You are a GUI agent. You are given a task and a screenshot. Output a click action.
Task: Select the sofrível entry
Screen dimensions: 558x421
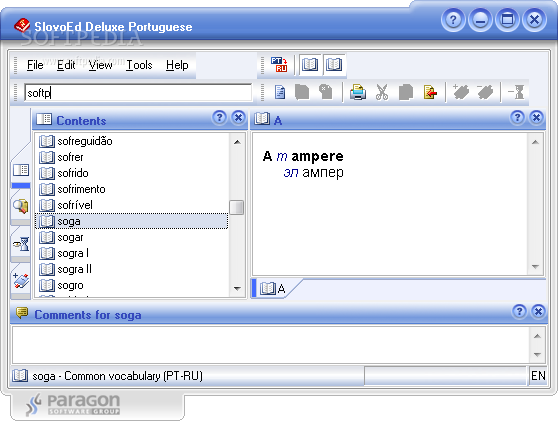click(131, 205)
